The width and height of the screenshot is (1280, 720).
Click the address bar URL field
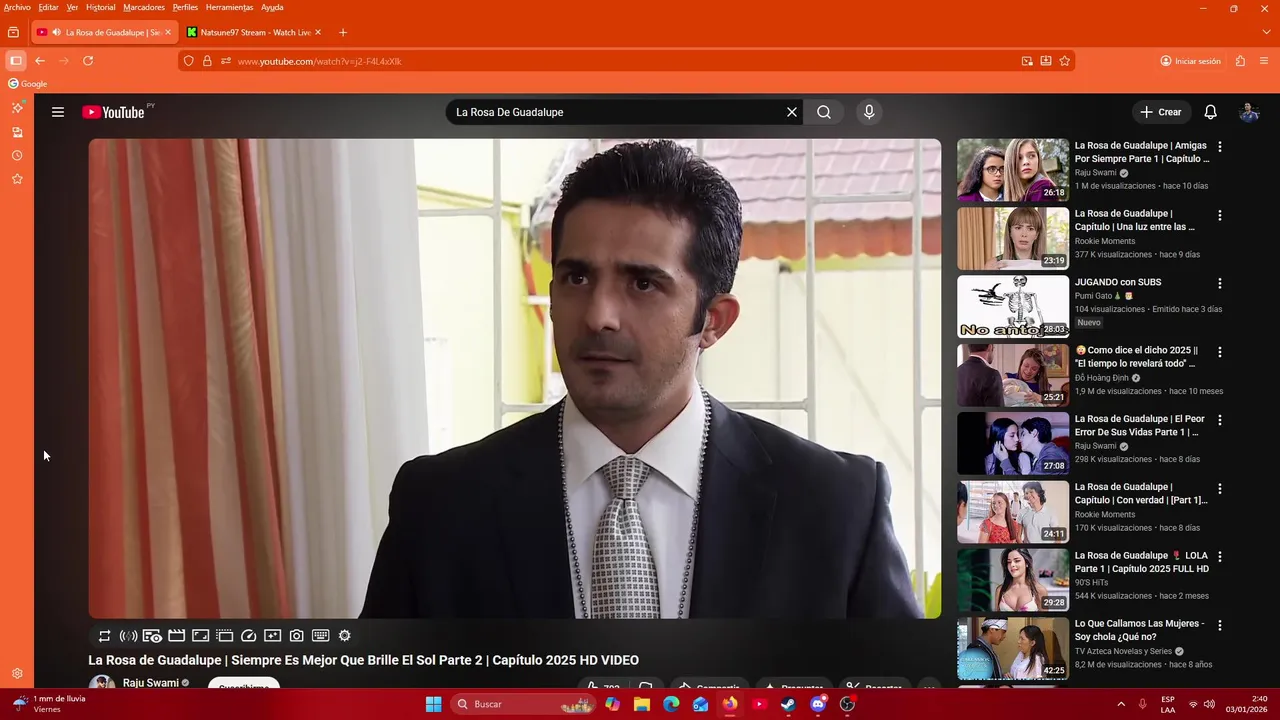625,61
